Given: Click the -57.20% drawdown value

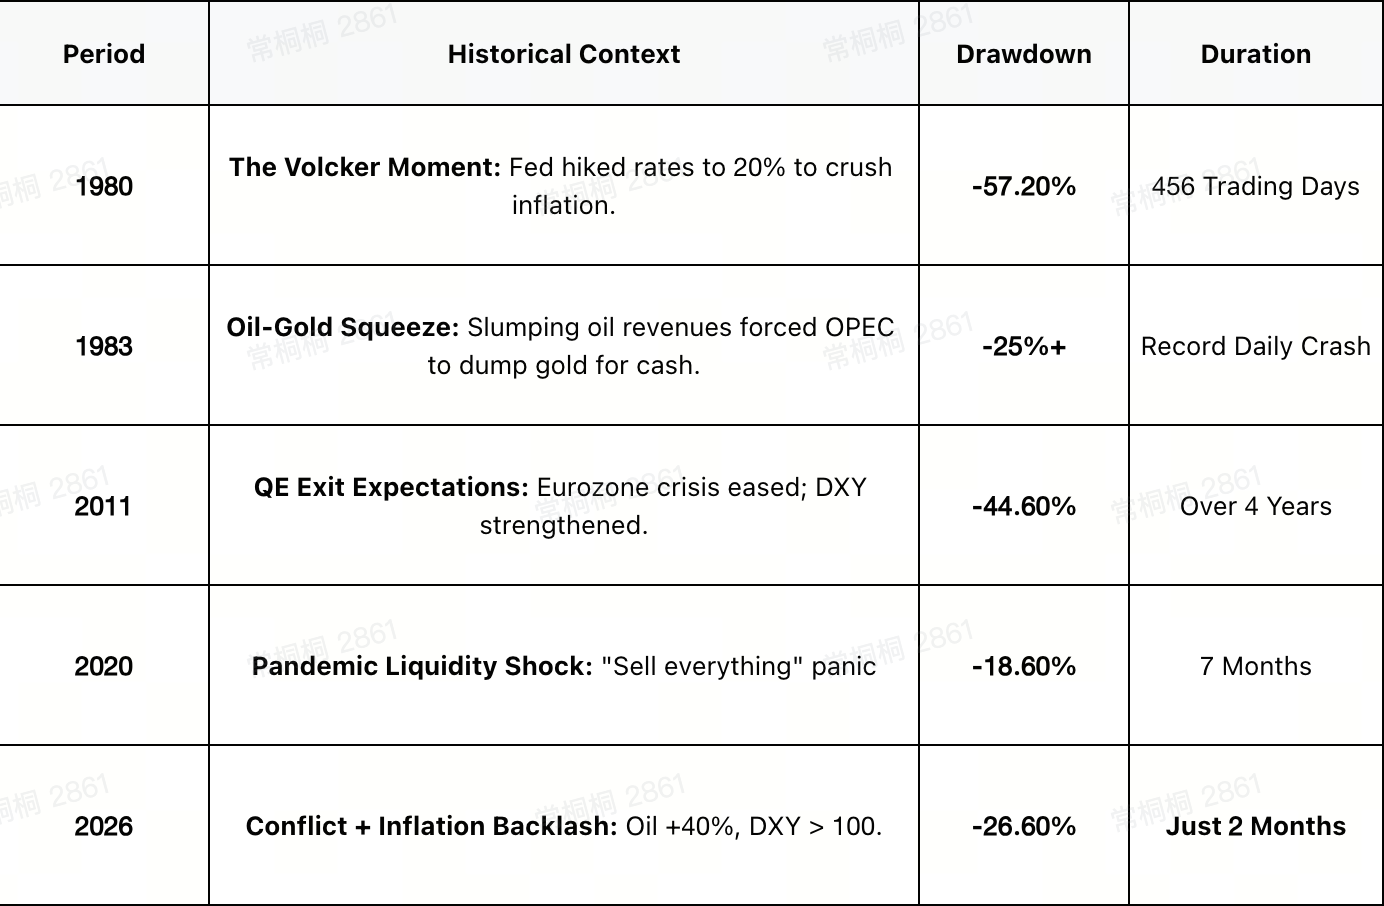Looking at the screenshot, I should 1024,186.
